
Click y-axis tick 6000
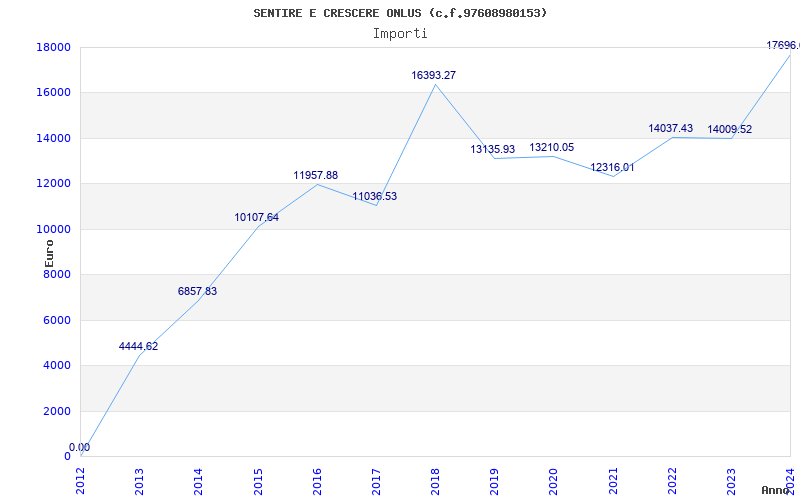coord(57,320)
